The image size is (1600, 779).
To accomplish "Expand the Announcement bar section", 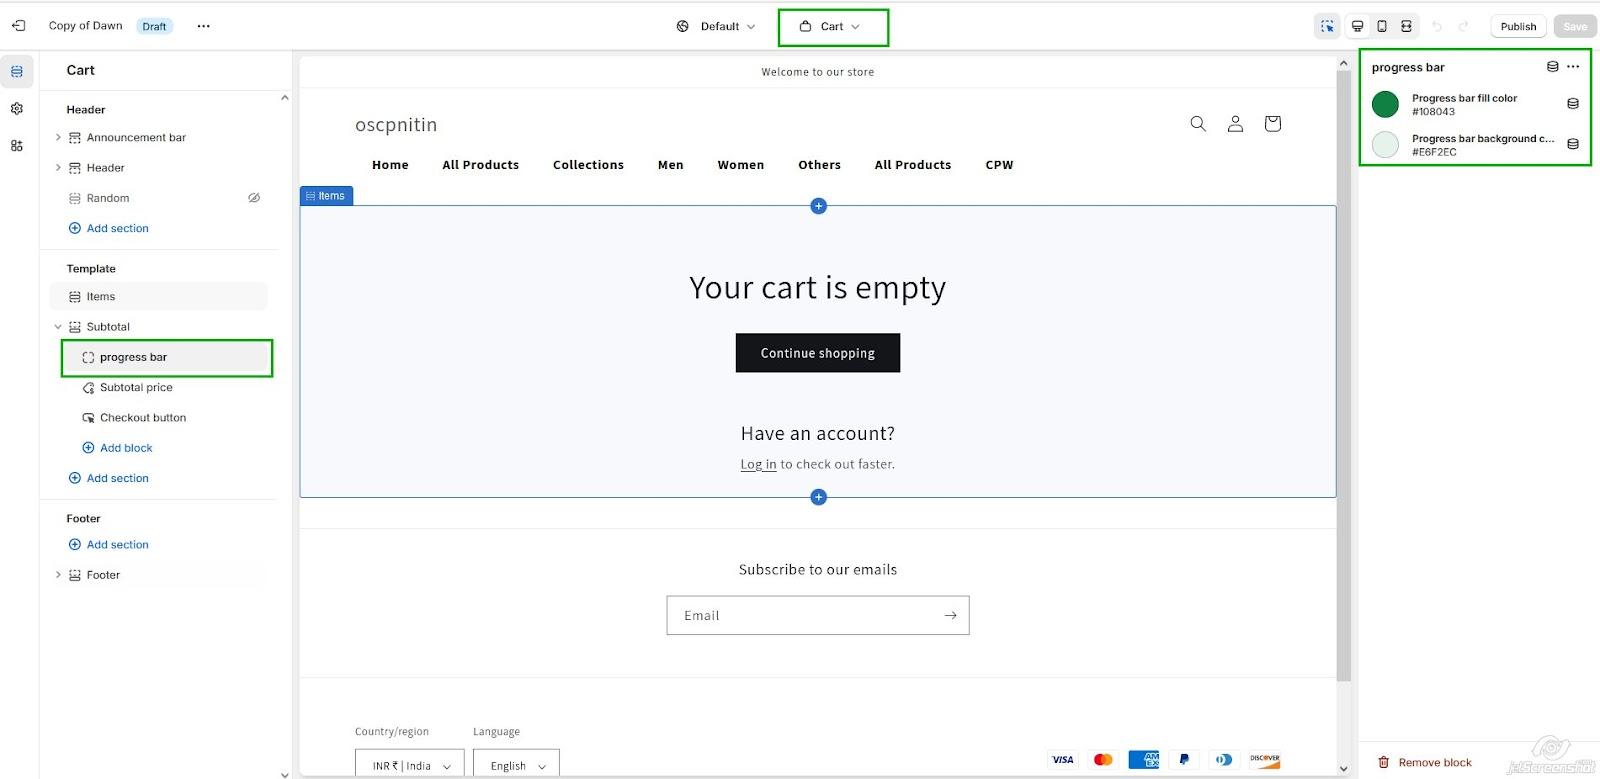I will [58, 138].
